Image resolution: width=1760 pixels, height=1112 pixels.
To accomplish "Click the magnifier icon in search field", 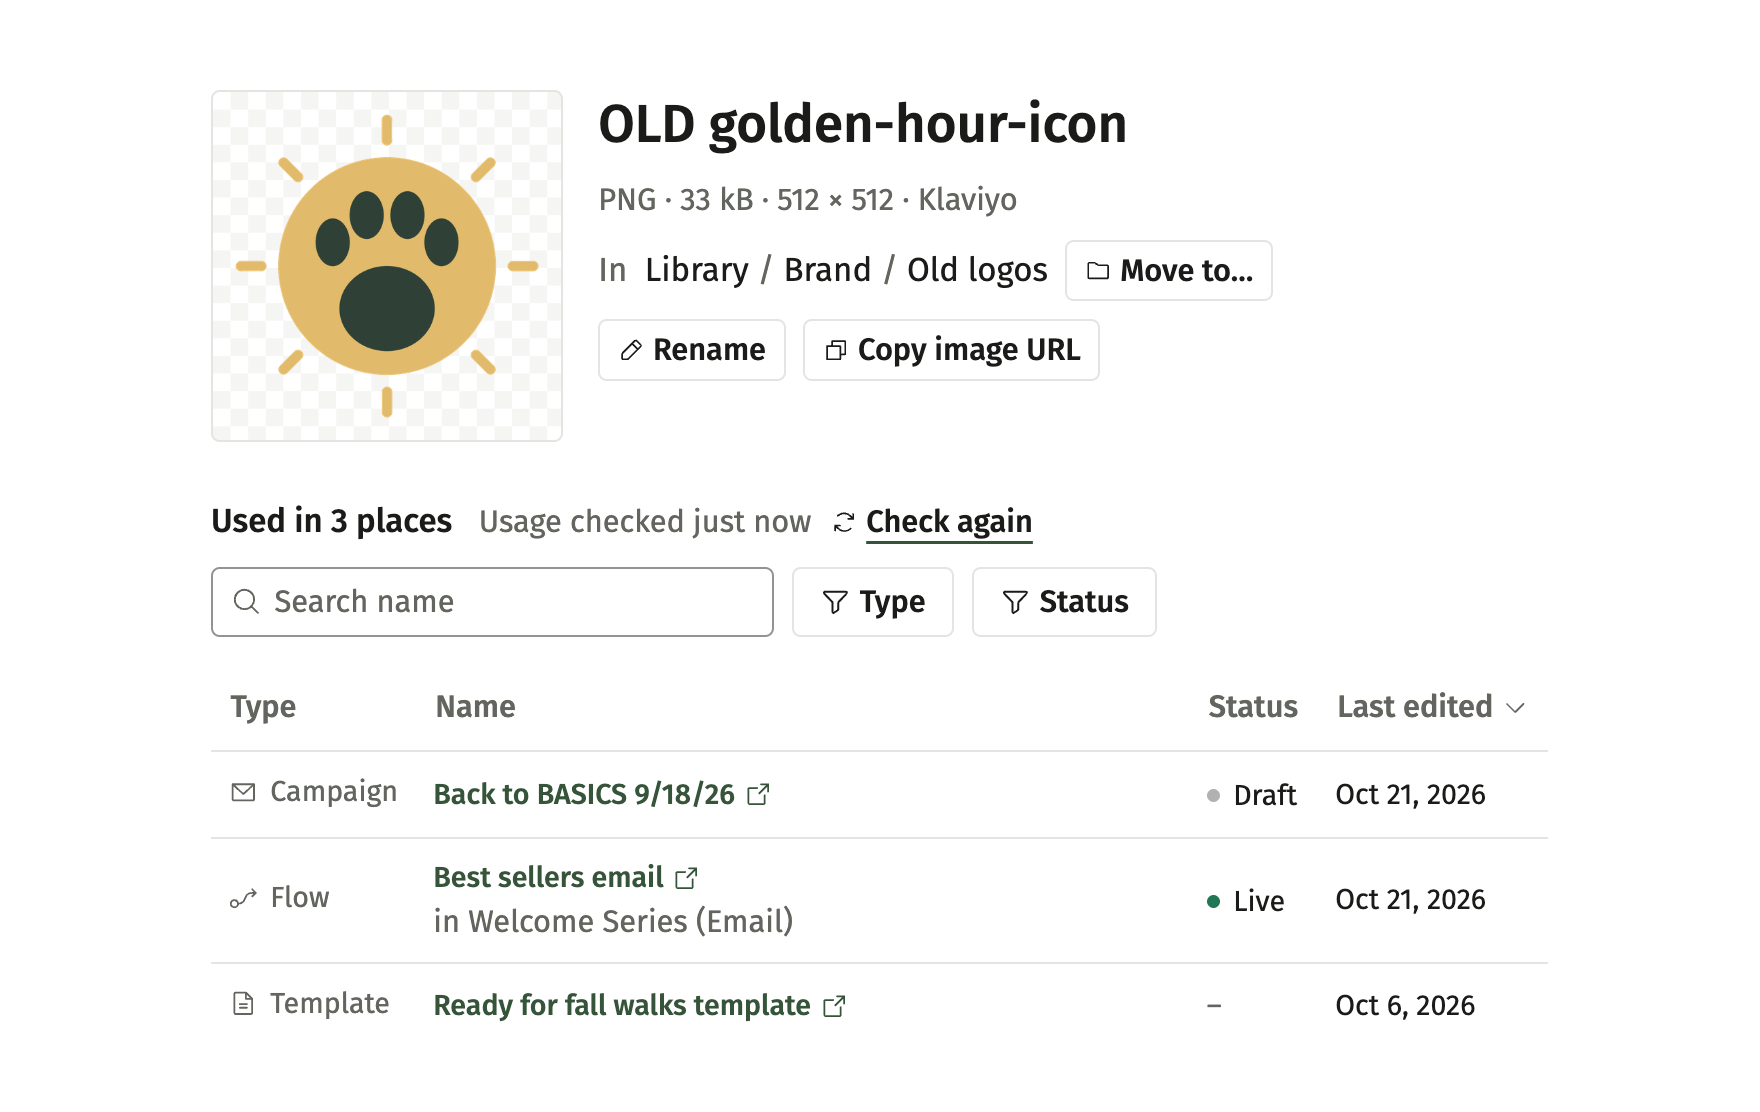I will point(246,602).
